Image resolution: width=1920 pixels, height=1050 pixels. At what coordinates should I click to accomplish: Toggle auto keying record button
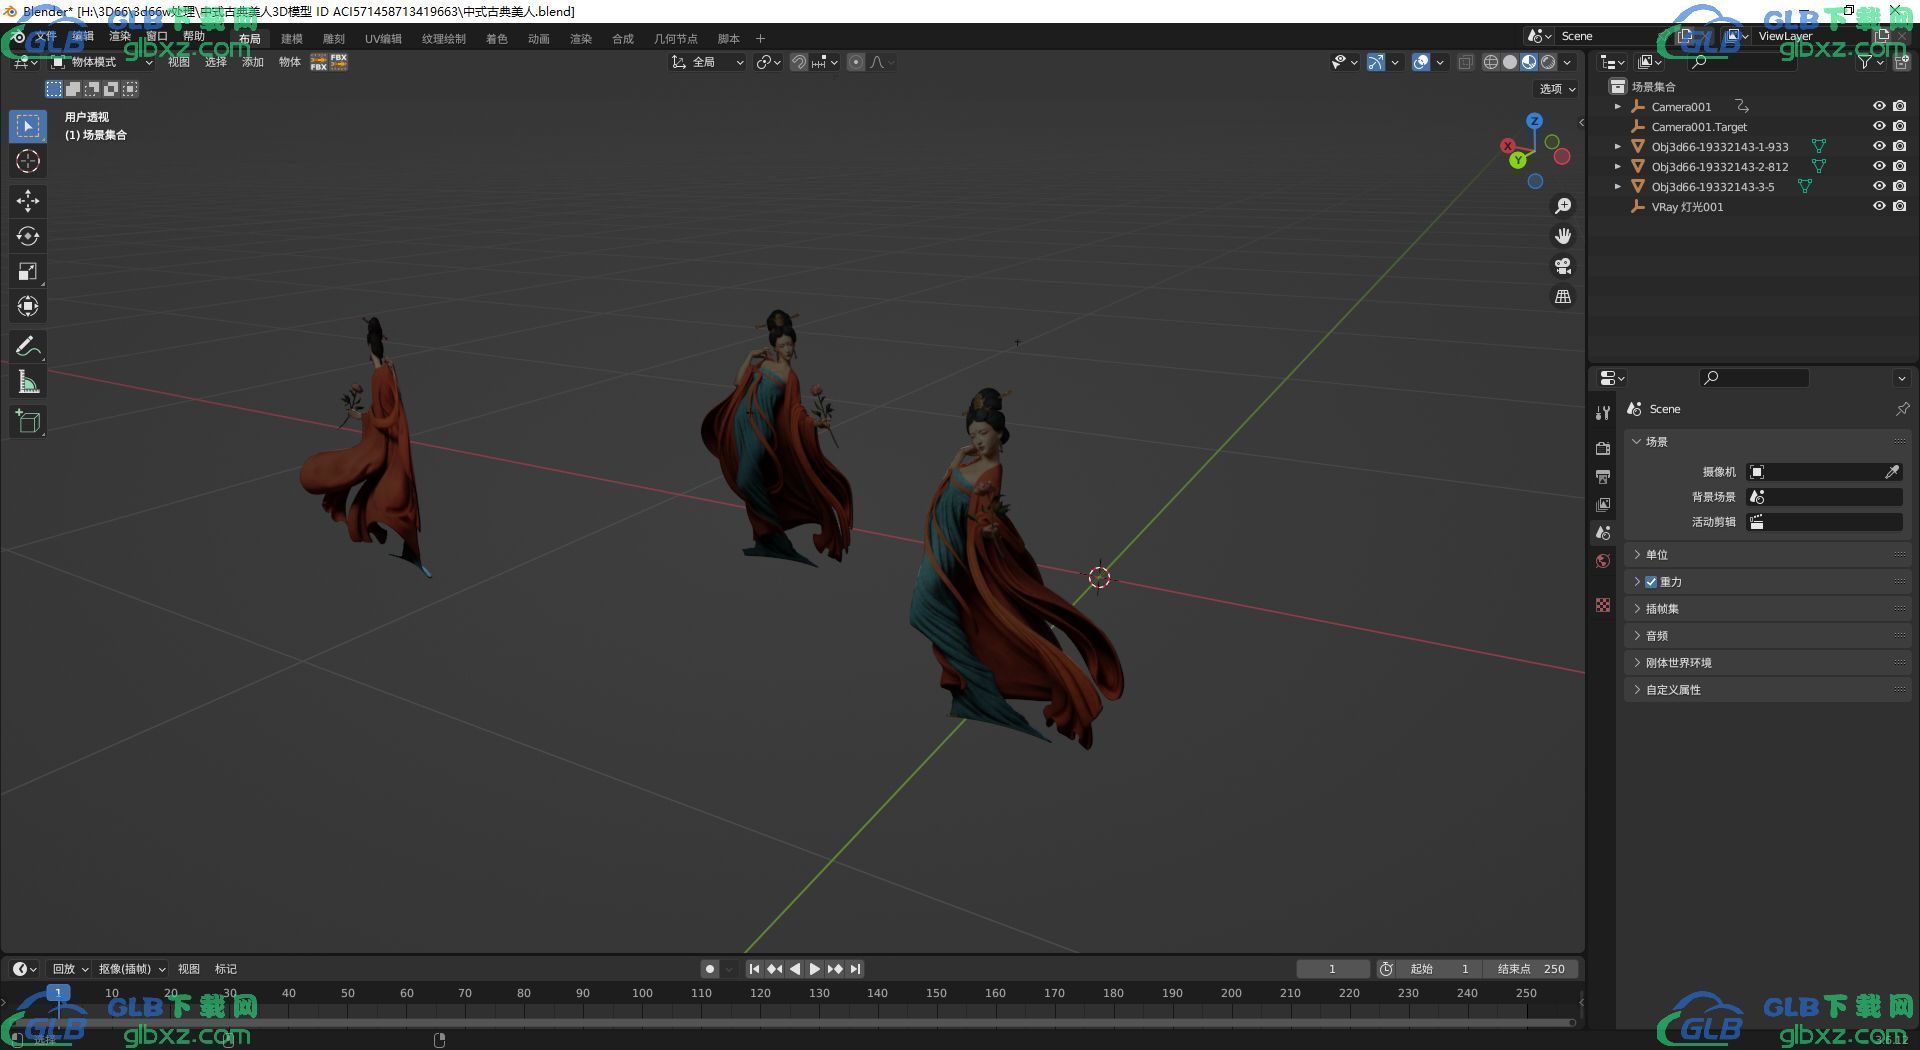[710, 969]
